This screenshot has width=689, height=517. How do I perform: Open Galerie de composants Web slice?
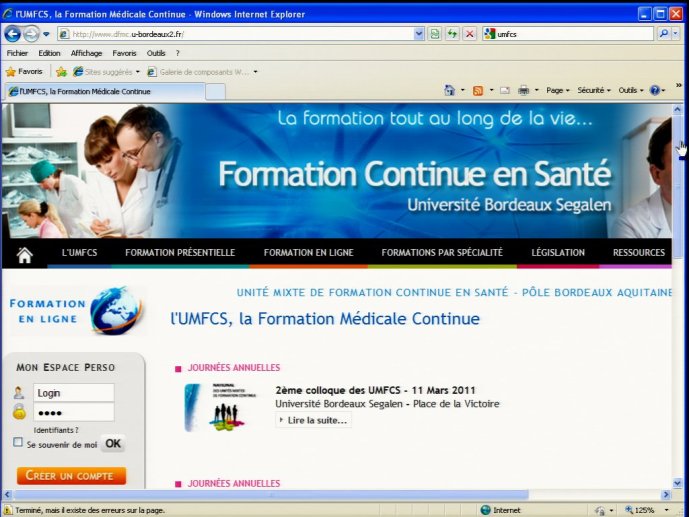pos(198,72)
